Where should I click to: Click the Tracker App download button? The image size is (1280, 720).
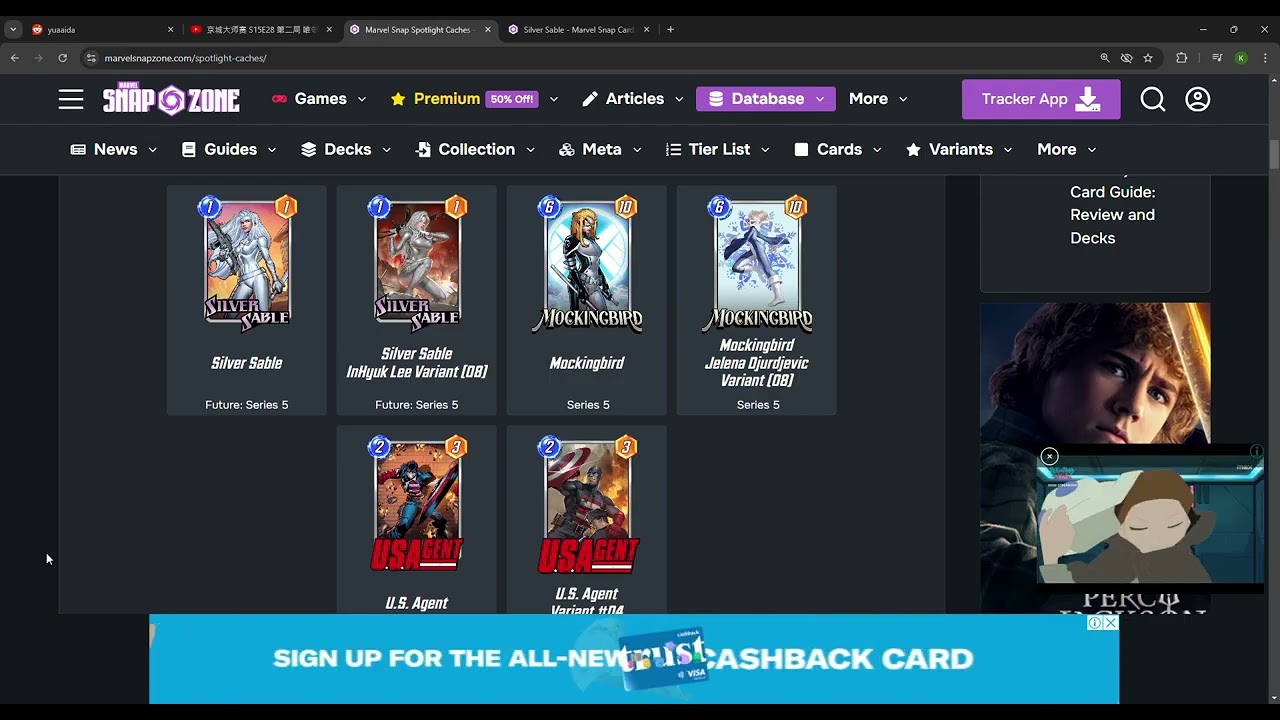[1041, 99]
